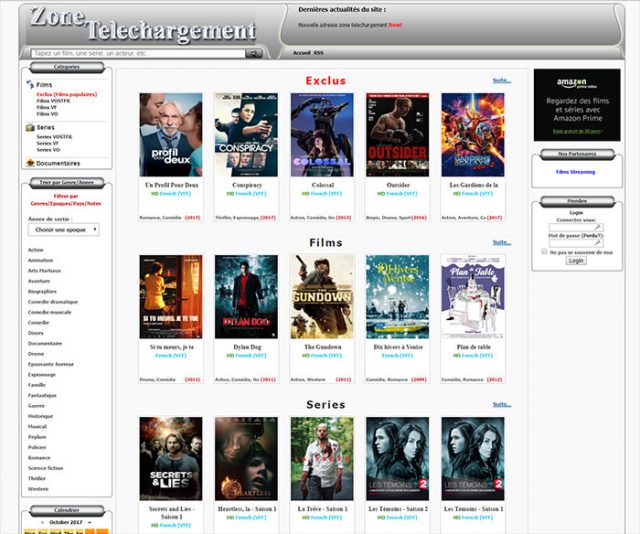The image size is (640, 534).
Task: Filter by Western genre
Action: pos(38,489)
